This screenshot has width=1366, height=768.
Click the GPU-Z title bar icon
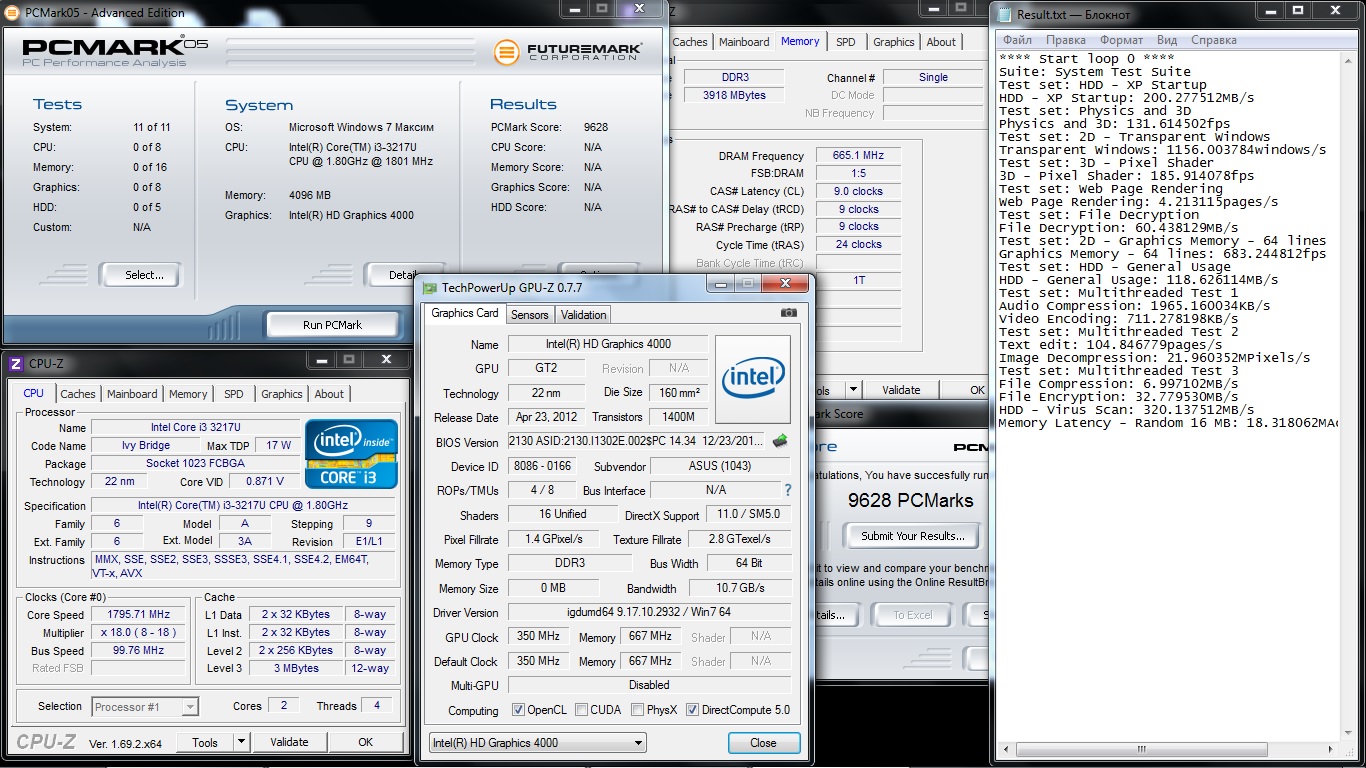430,287
